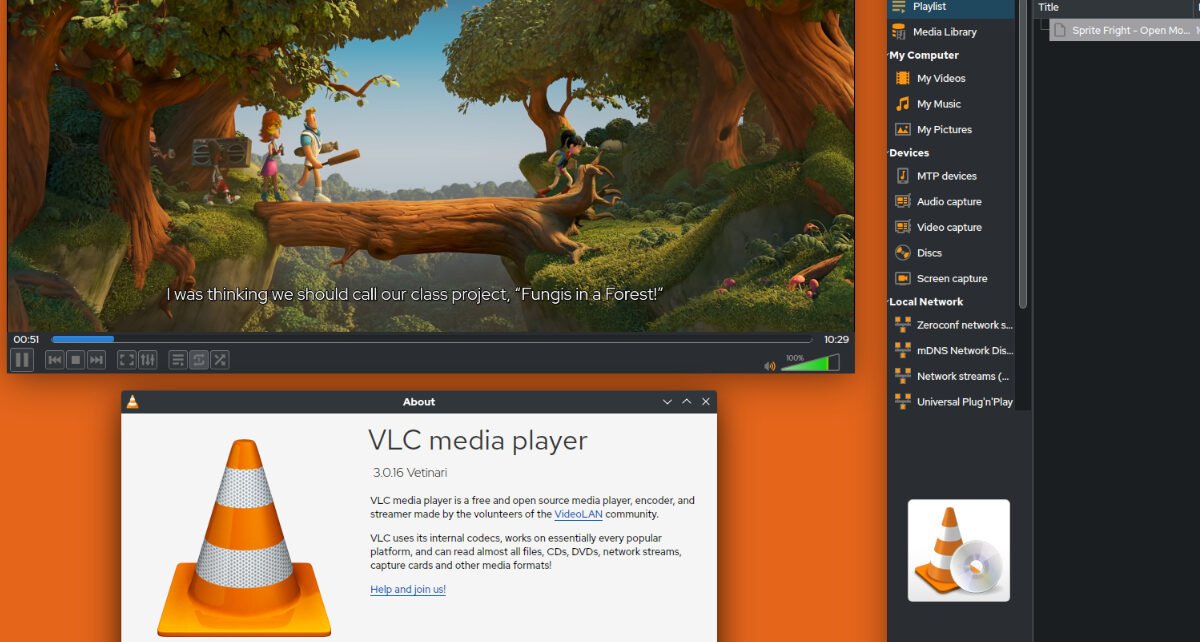Collapse the Devices section
Image resolution: width=1200 pixels, height=642 pixels.
coord(909,153)
